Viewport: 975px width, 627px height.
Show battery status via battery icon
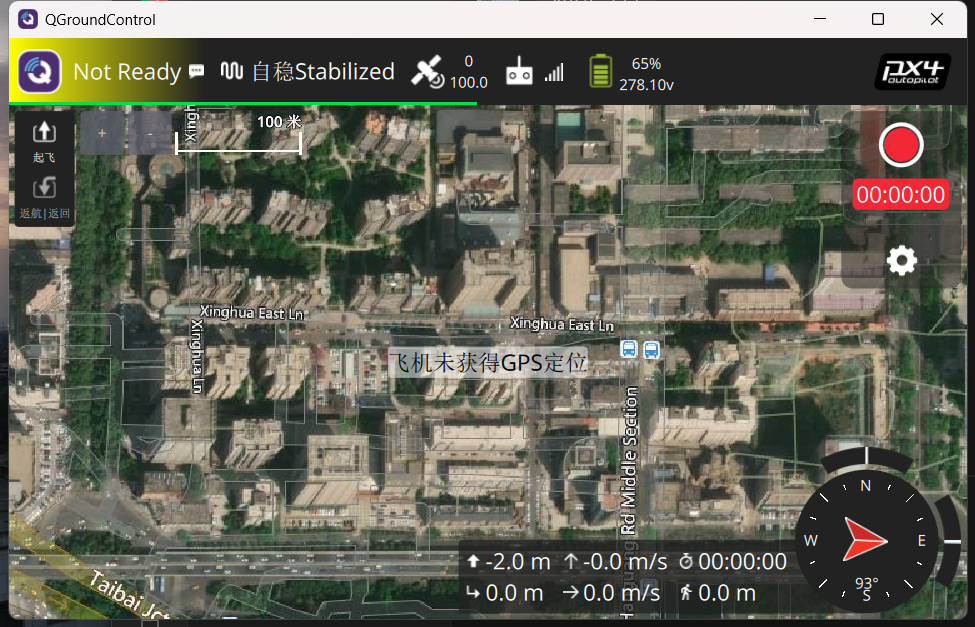[600, 72]
